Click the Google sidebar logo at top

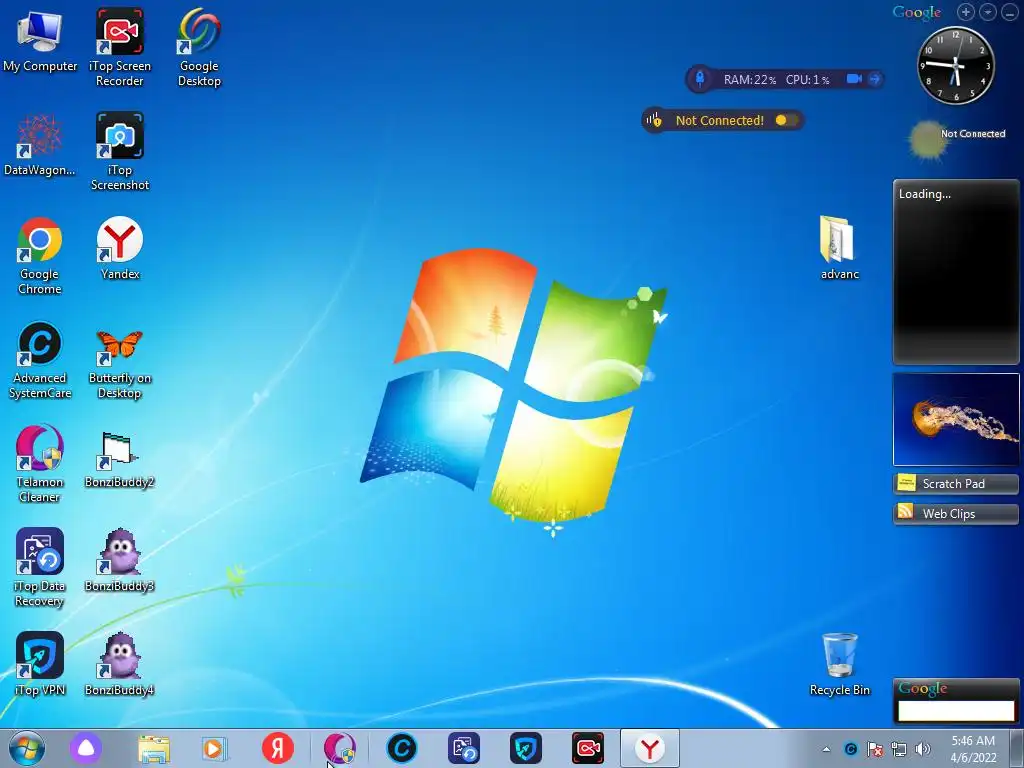pos(916,12)
